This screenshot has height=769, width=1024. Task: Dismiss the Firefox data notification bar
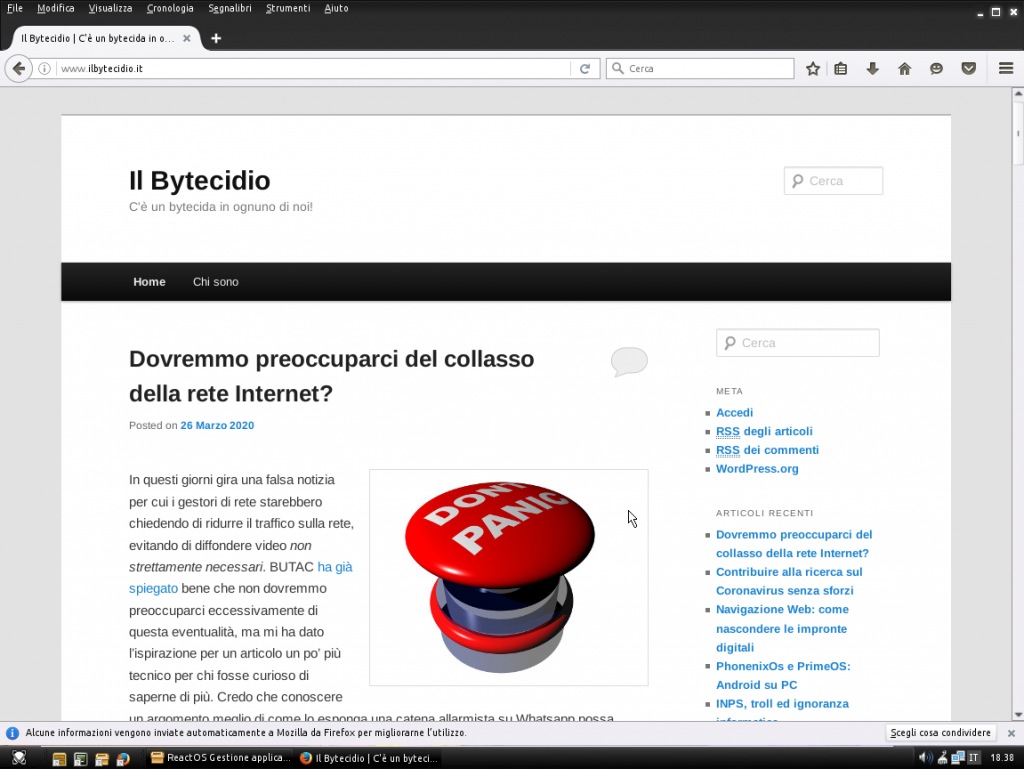pos(1011,733)
